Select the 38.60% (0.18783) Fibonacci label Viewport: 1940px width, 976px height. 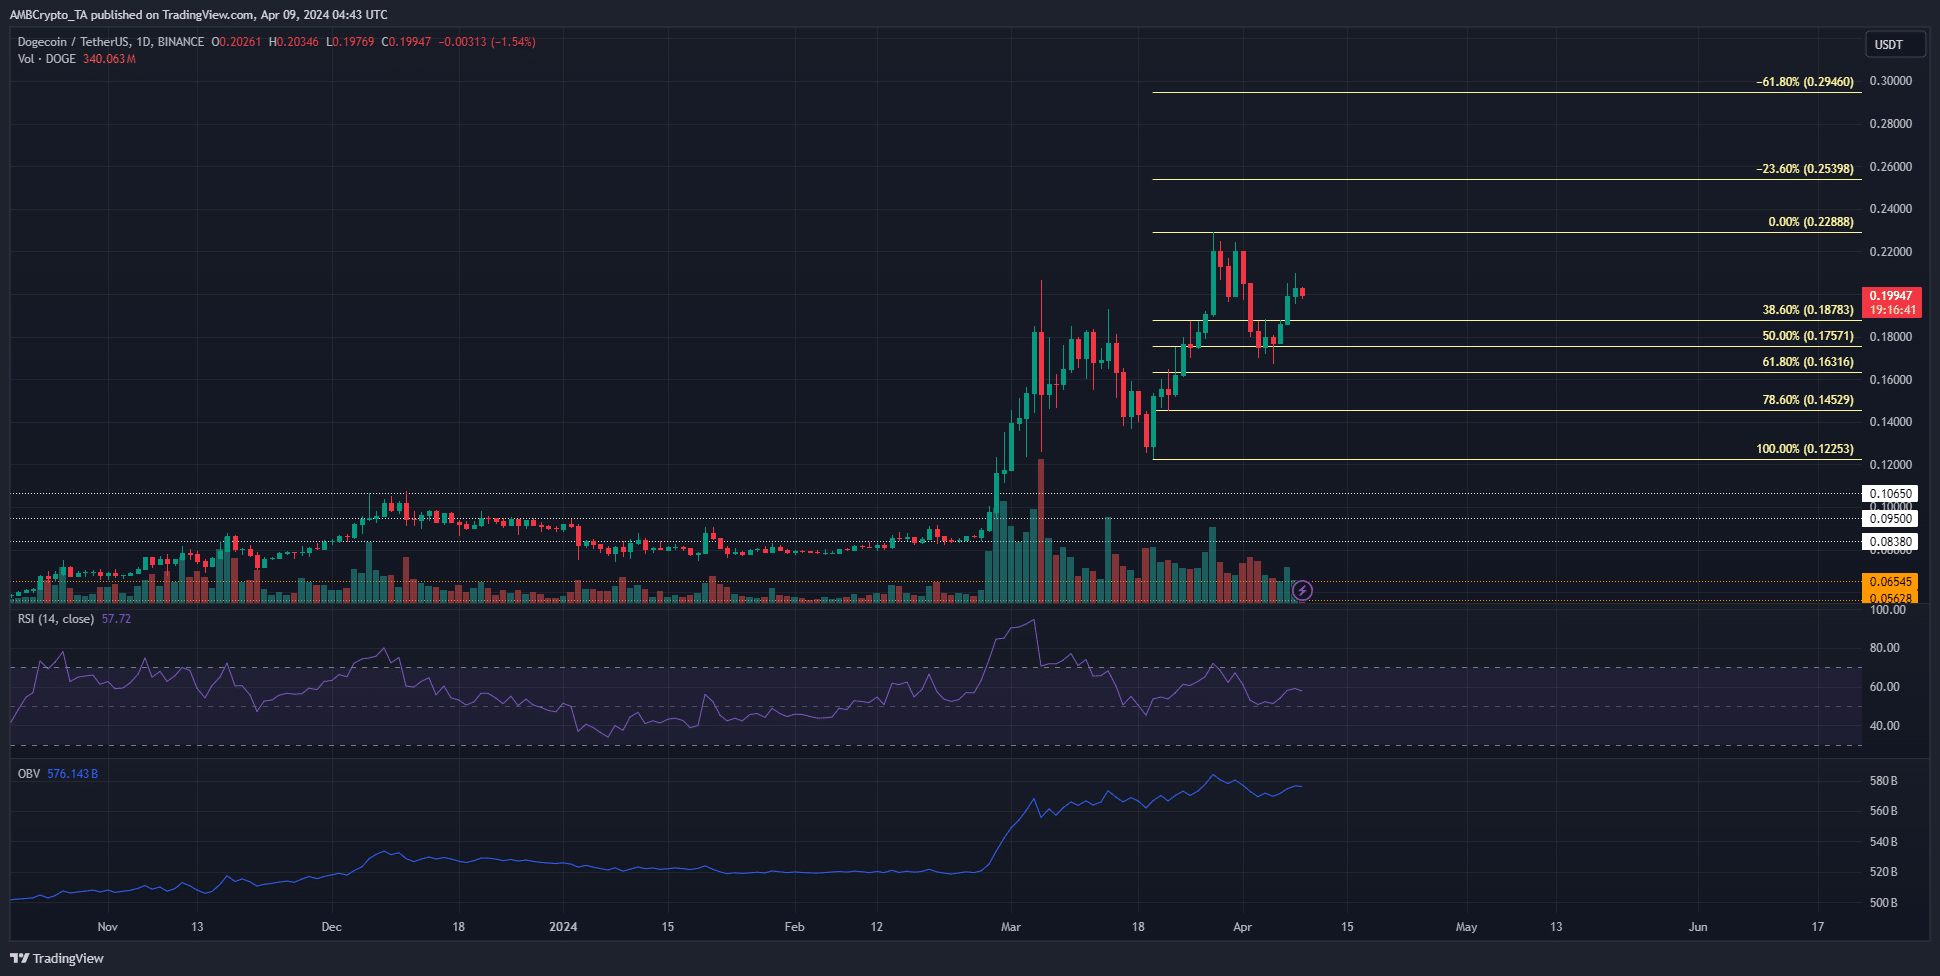1808,310
